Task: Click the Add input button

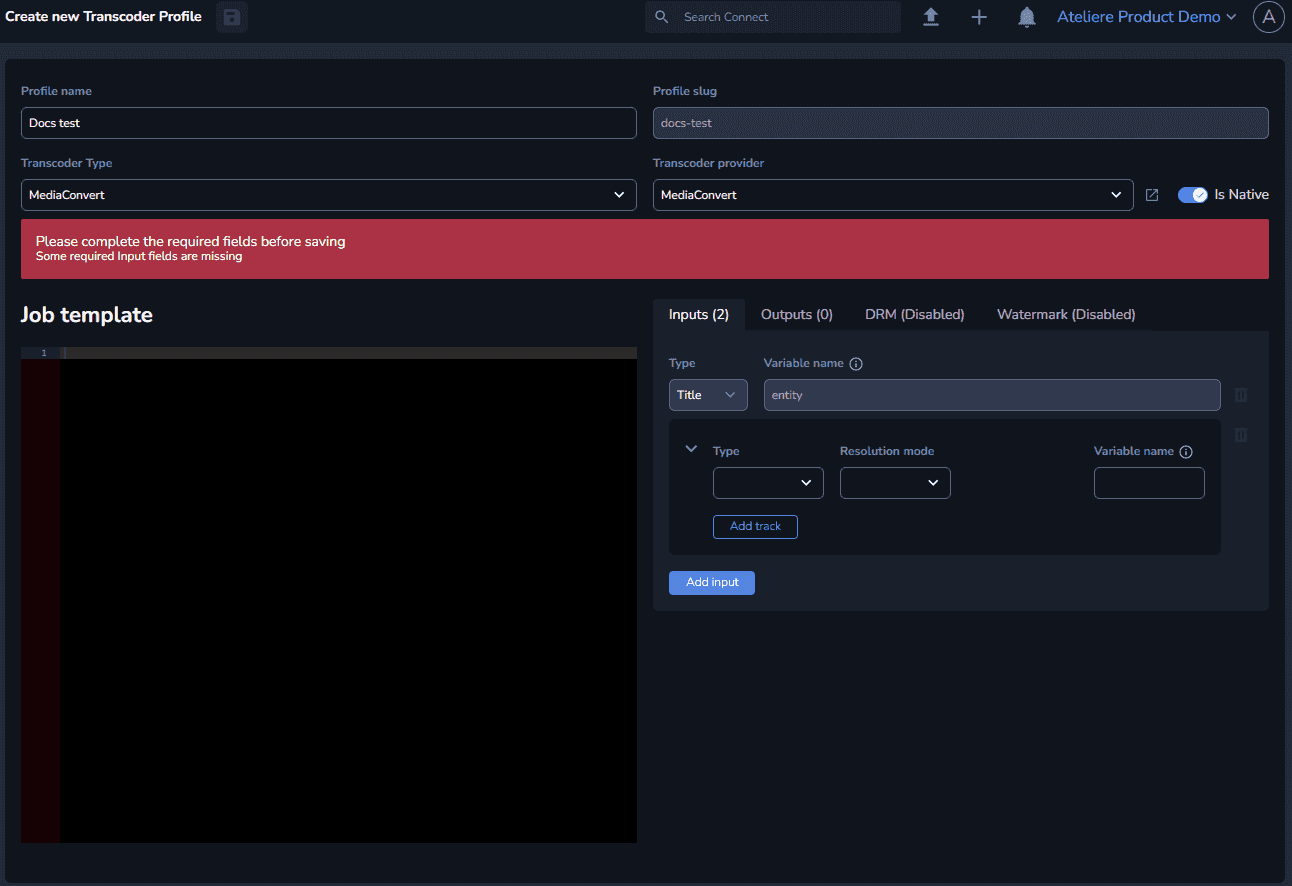Action: (712, 582)
